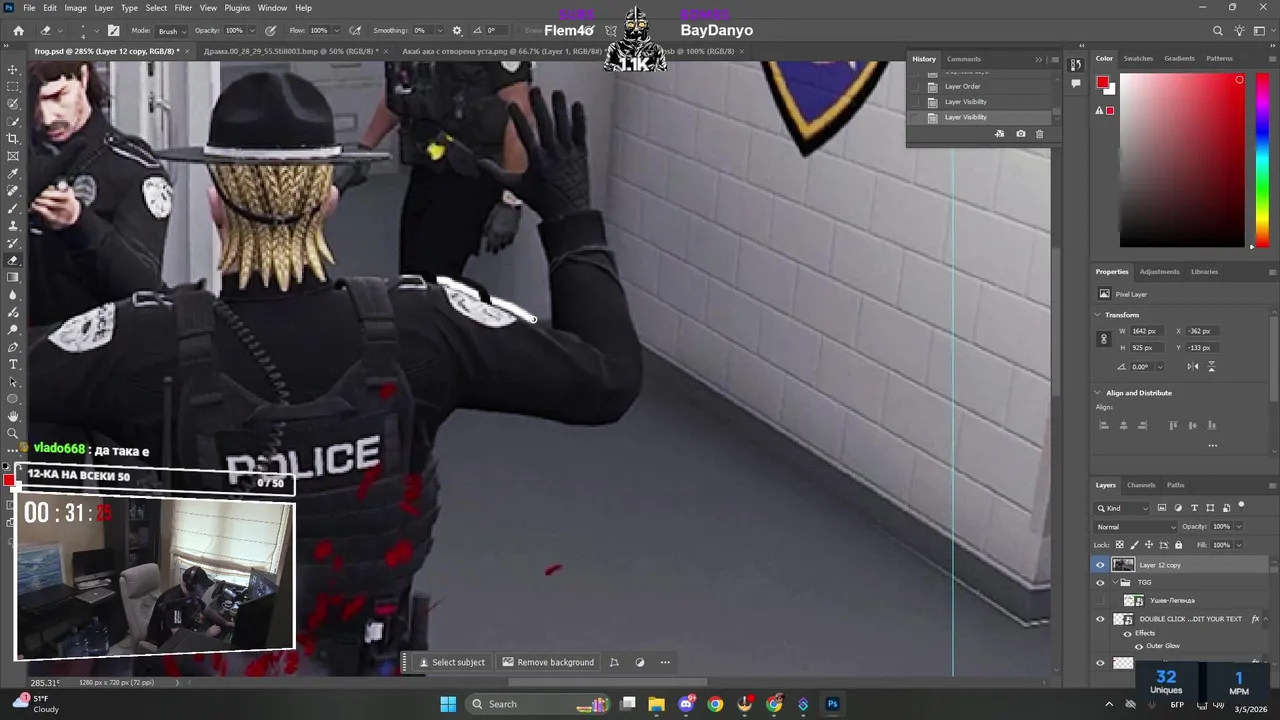Show more align options ellipsis

click(x=1212, y=445)
